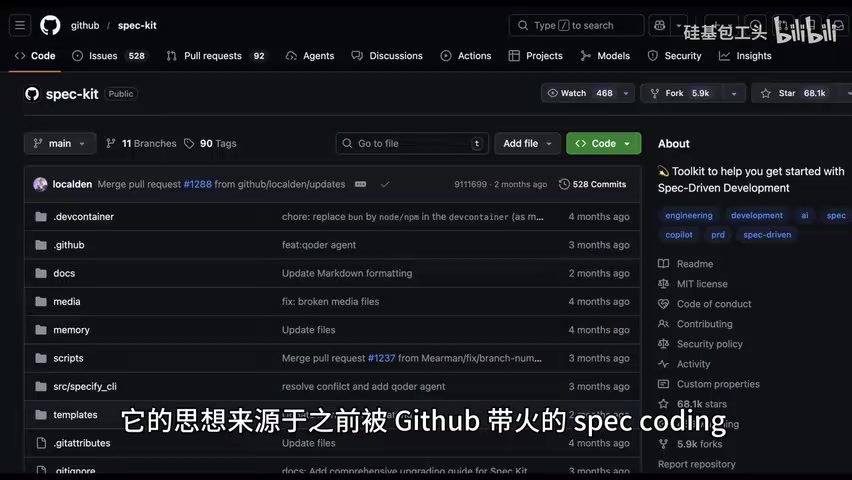Open the templates folder
This screenshot has height=480, width=852.
(x=76, y=414)
